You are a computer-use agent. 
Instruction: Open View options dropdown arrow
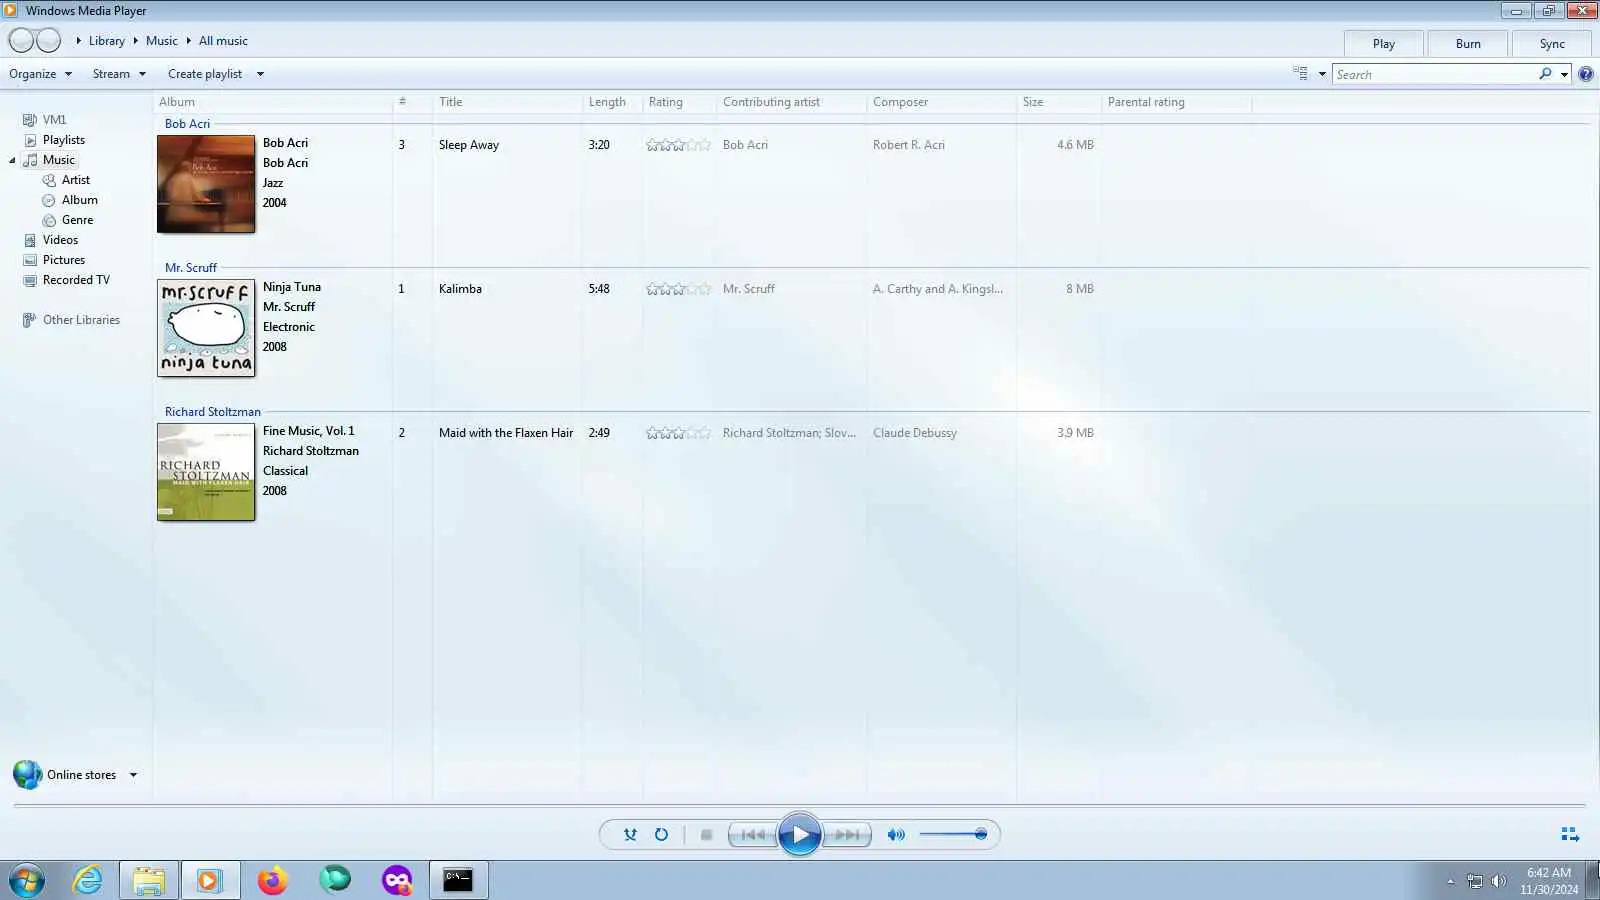coord(1322,74)
